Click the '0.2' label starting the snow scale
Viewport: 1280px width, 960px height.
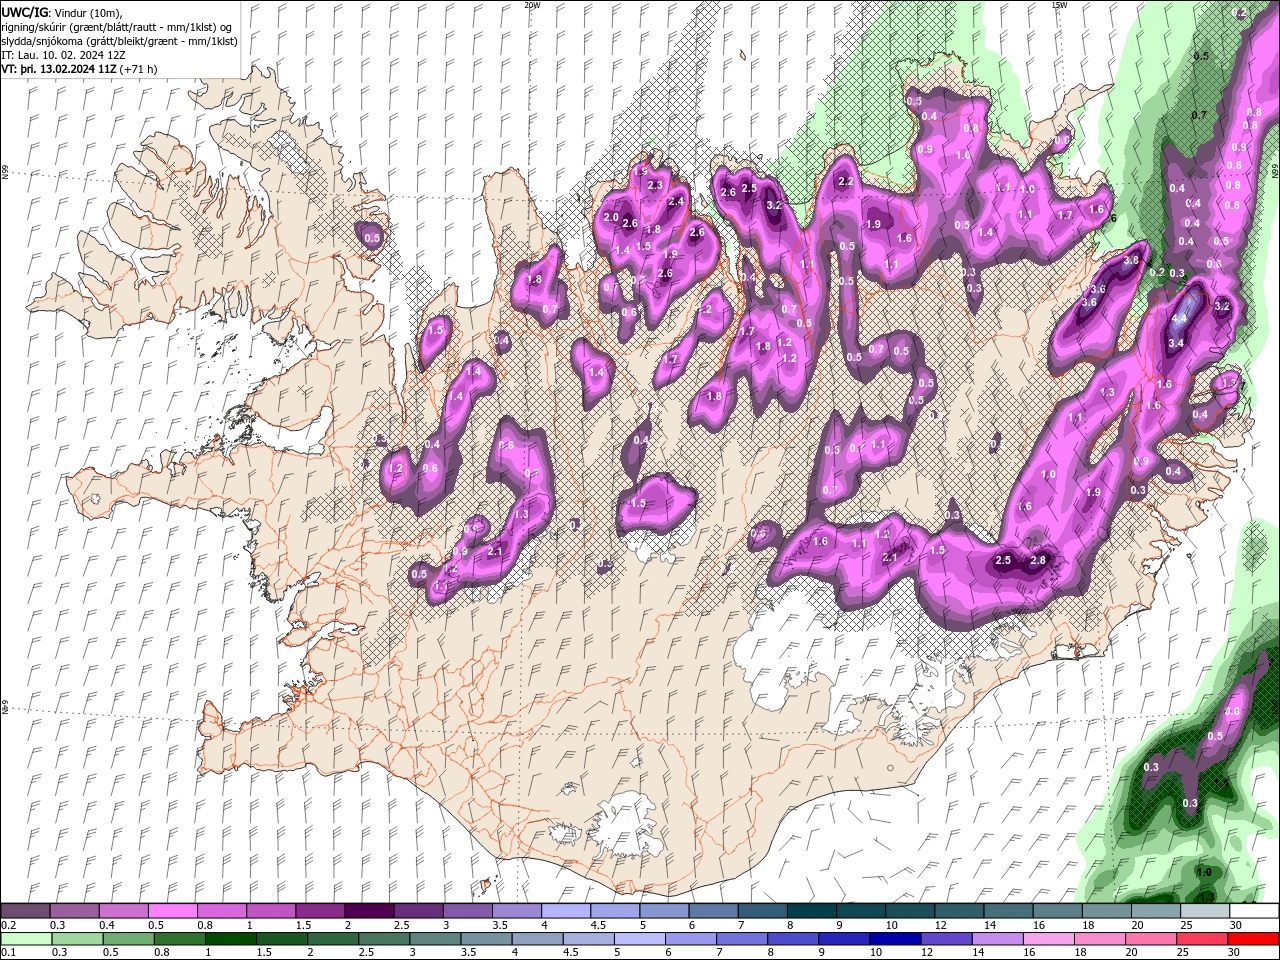coord(9,925)
